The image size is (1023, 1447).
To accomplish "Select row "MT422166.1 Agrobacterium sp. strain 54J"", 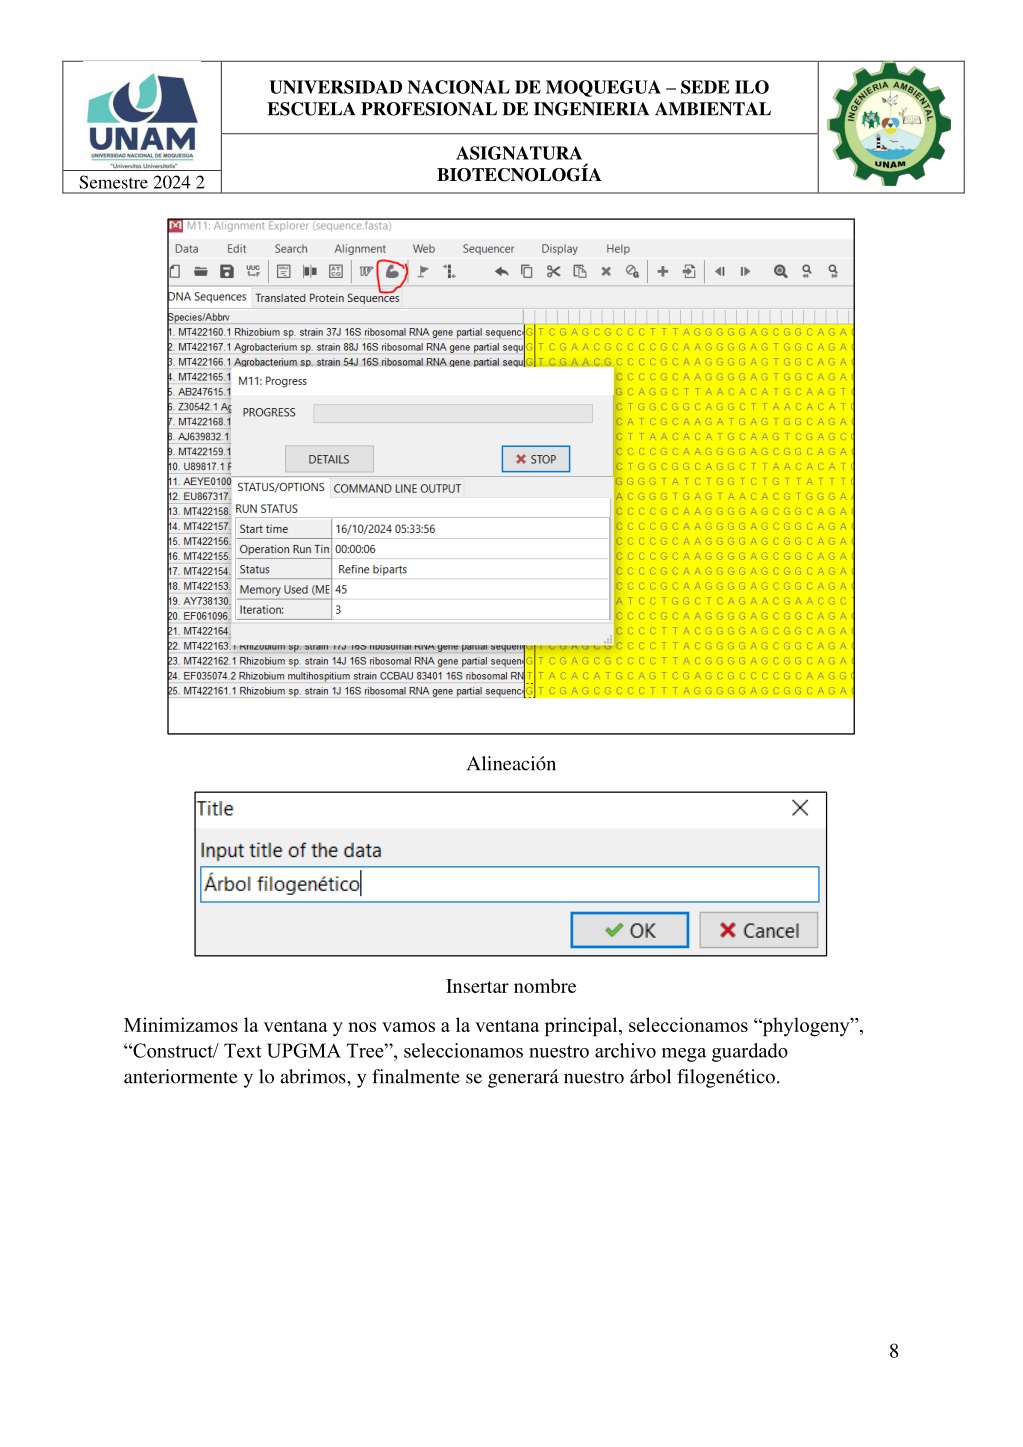I will coord(346,362).
